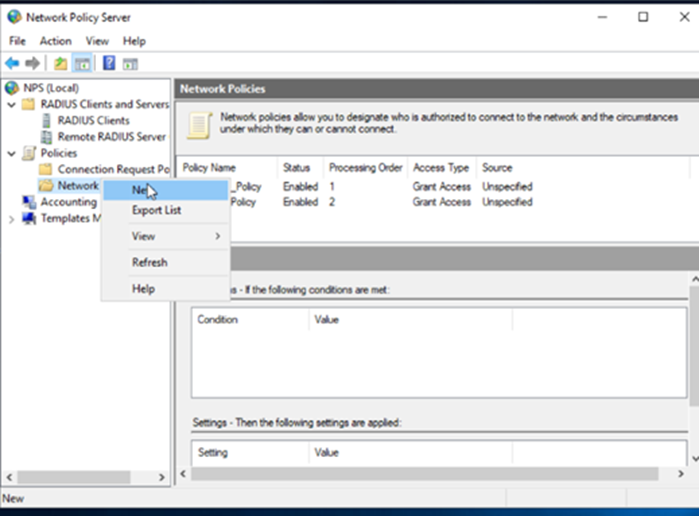Click the details pane scroll left arrow
The width and height of the screenshot is (699, 516).
(183, 474)
